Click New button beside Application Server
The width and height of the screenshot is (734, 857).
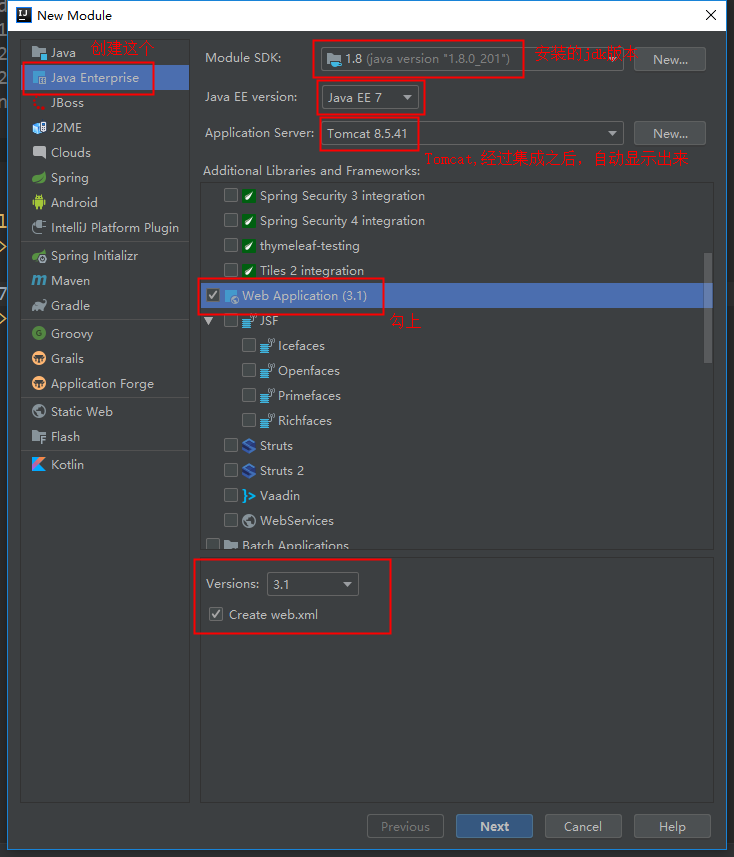[x=670, y=133]
